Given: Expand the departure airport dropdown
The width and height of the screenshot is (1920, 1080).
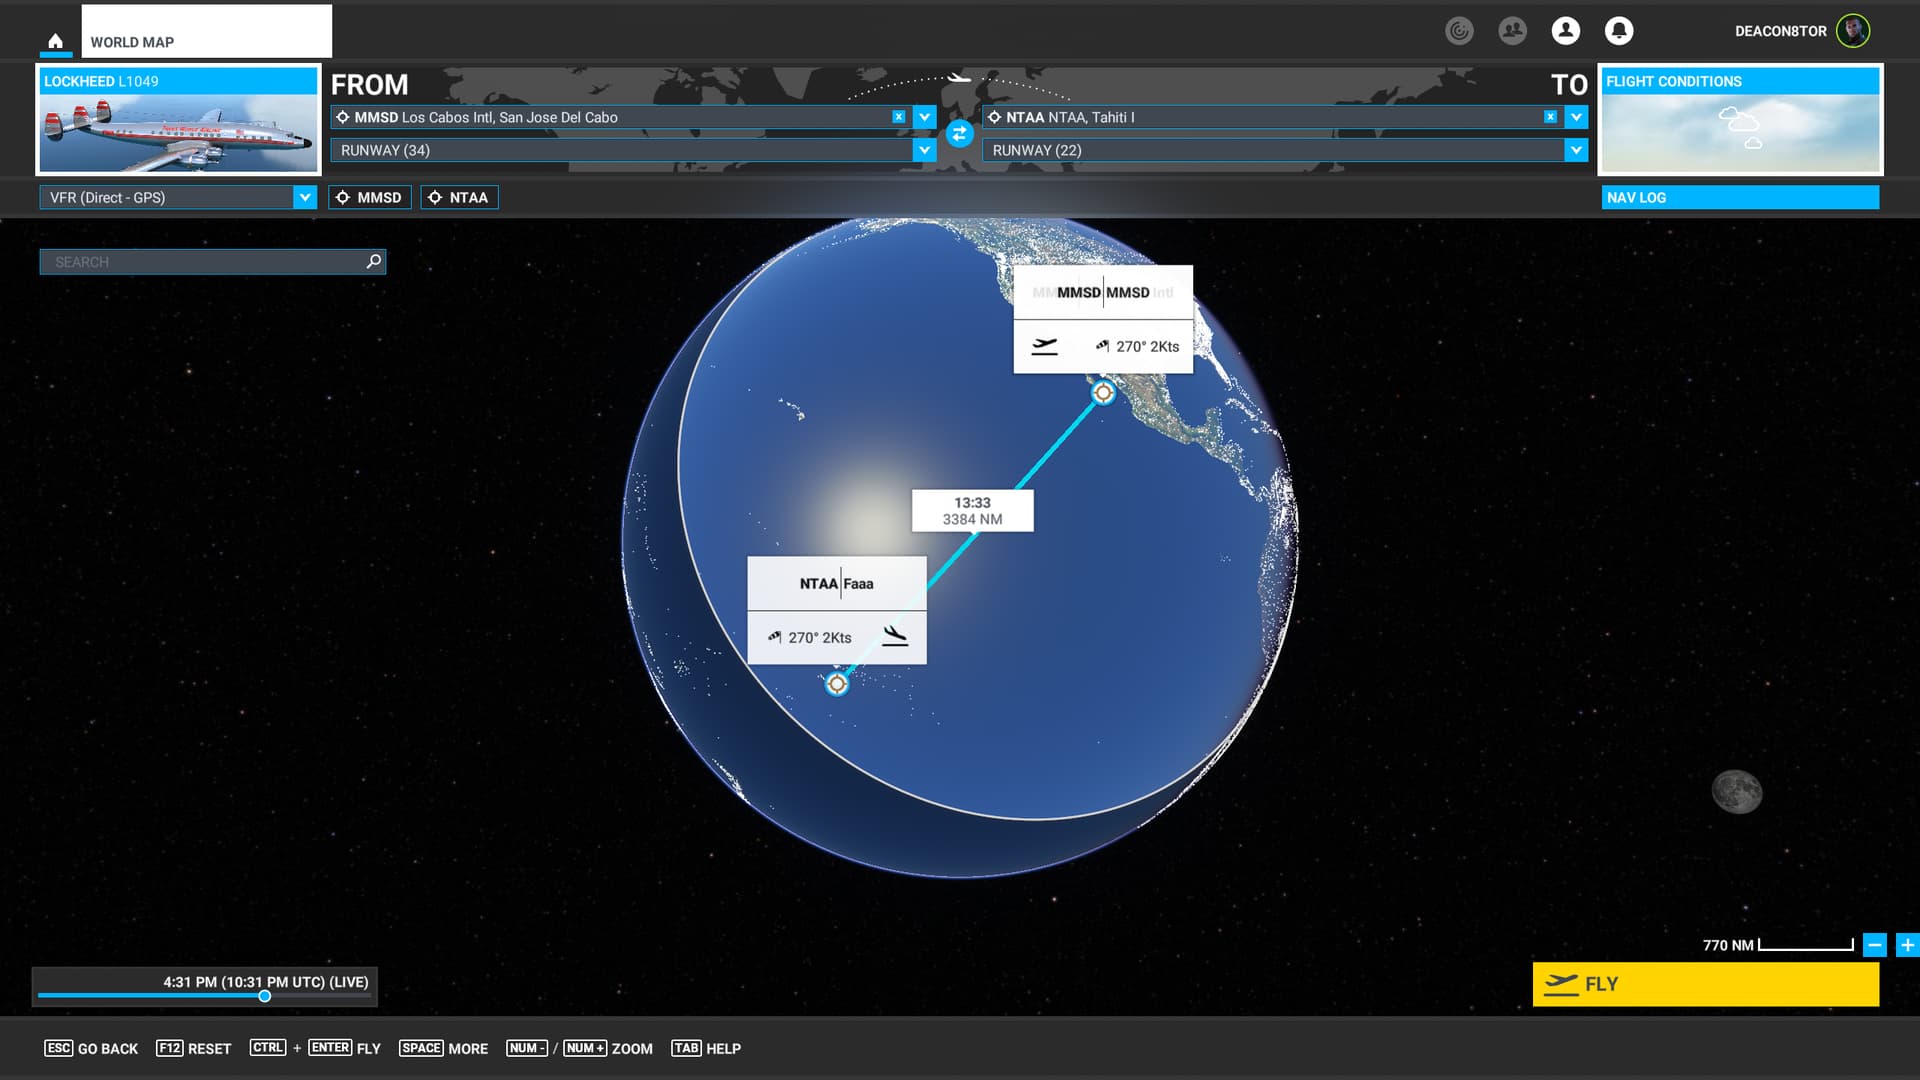Looking at the screenshot, I should pyautogui.click(x=924, y=117).
